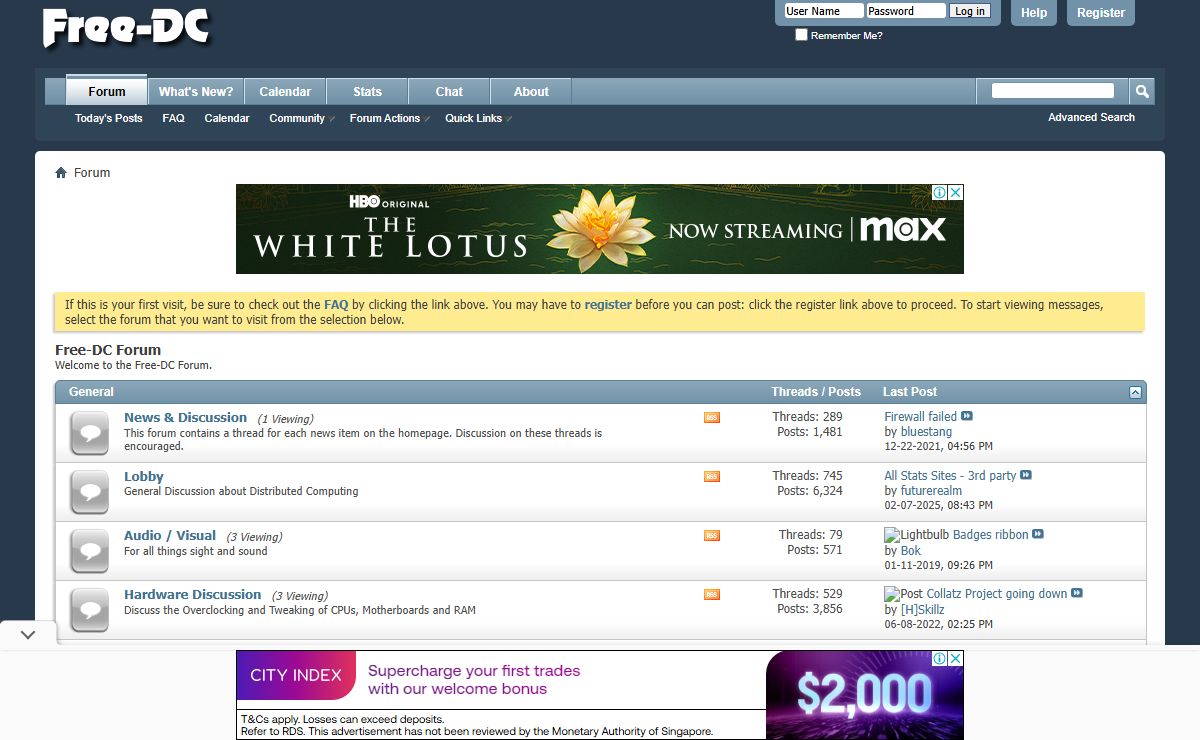The image size is (1200, 740).
Task: Collapse the General category section
Action: pos(1135,392)
